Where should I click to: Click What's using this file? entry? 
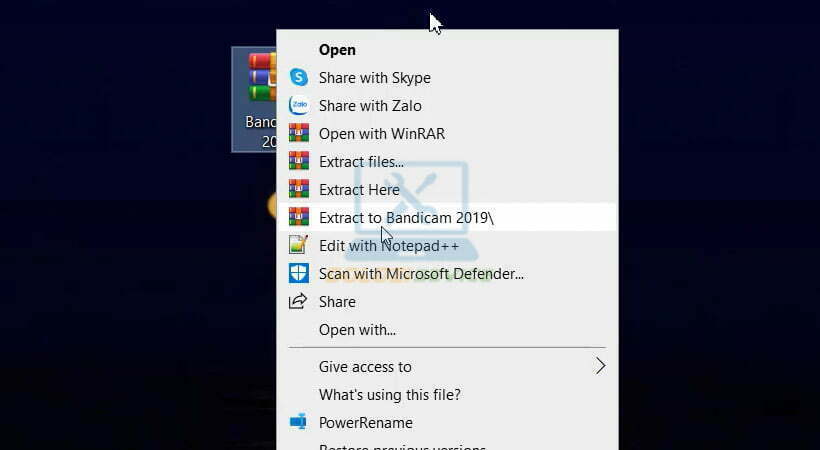389,394
